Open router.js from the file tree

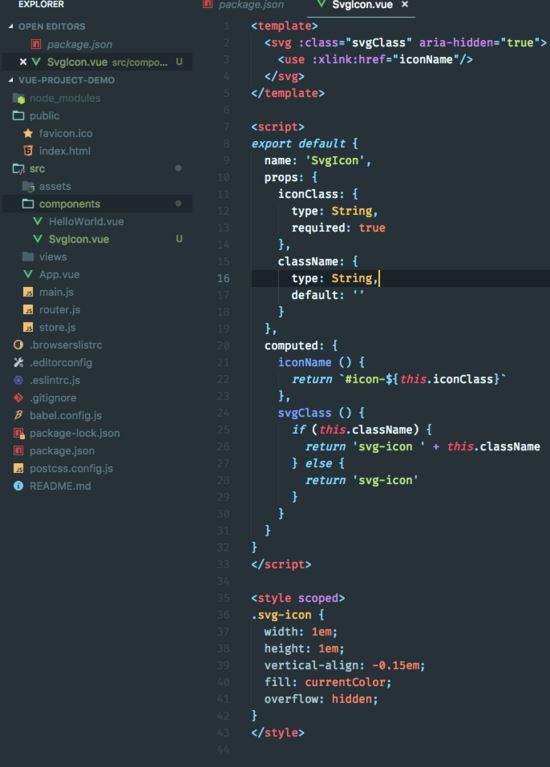pyautogui.click(x=59, y=310)
